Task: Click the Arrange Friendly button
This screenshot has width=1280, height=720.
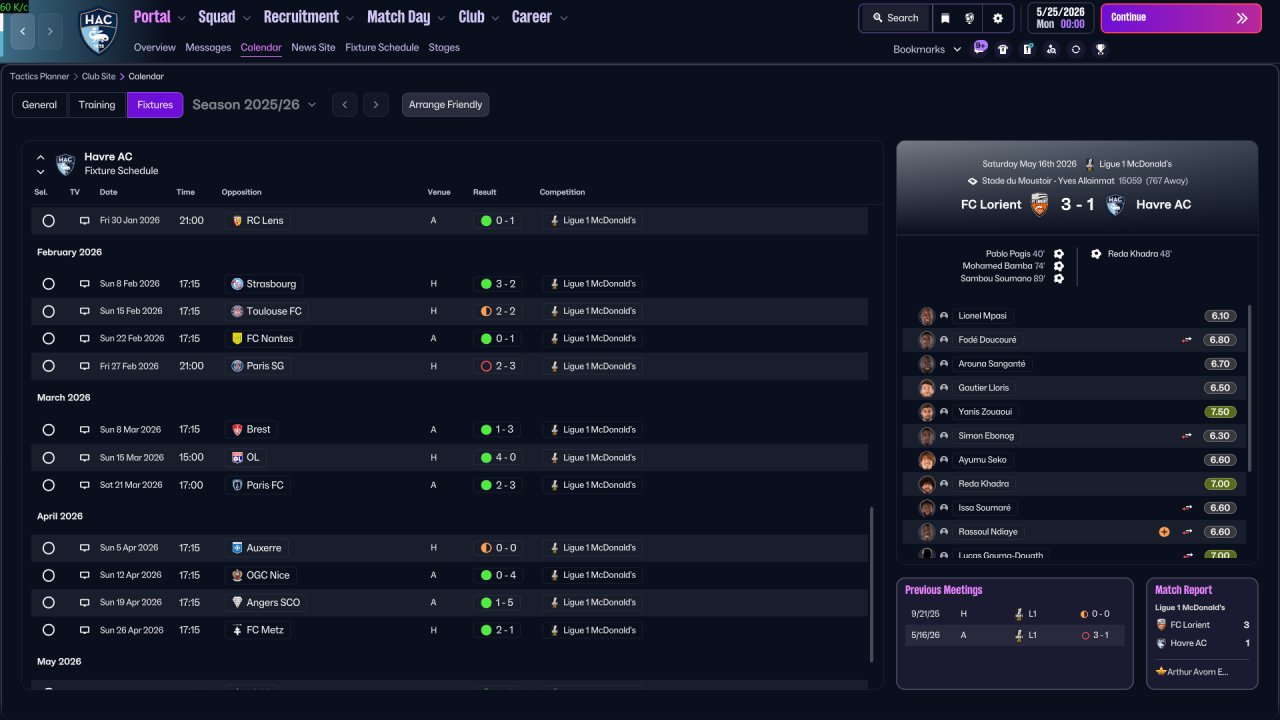Action: (446, 105)
